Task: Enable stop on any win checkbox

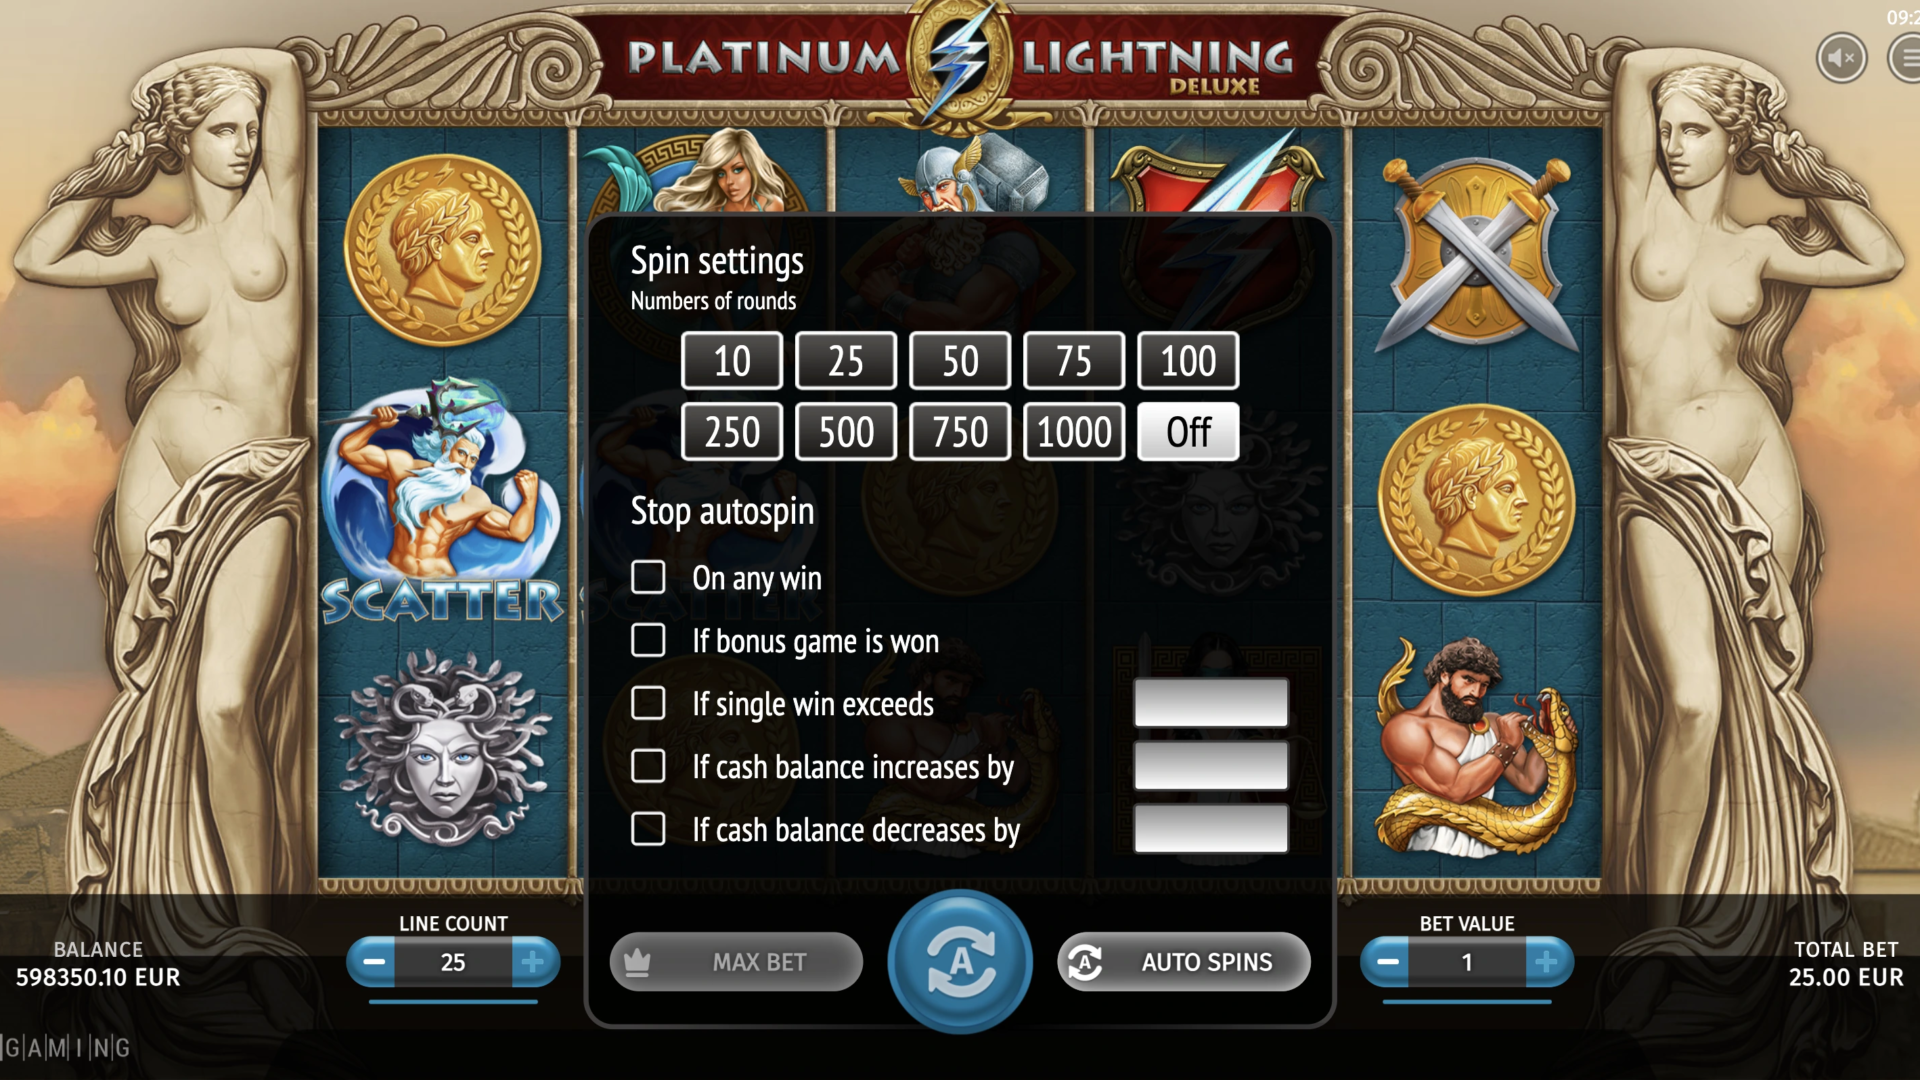Action: point(648,577)
